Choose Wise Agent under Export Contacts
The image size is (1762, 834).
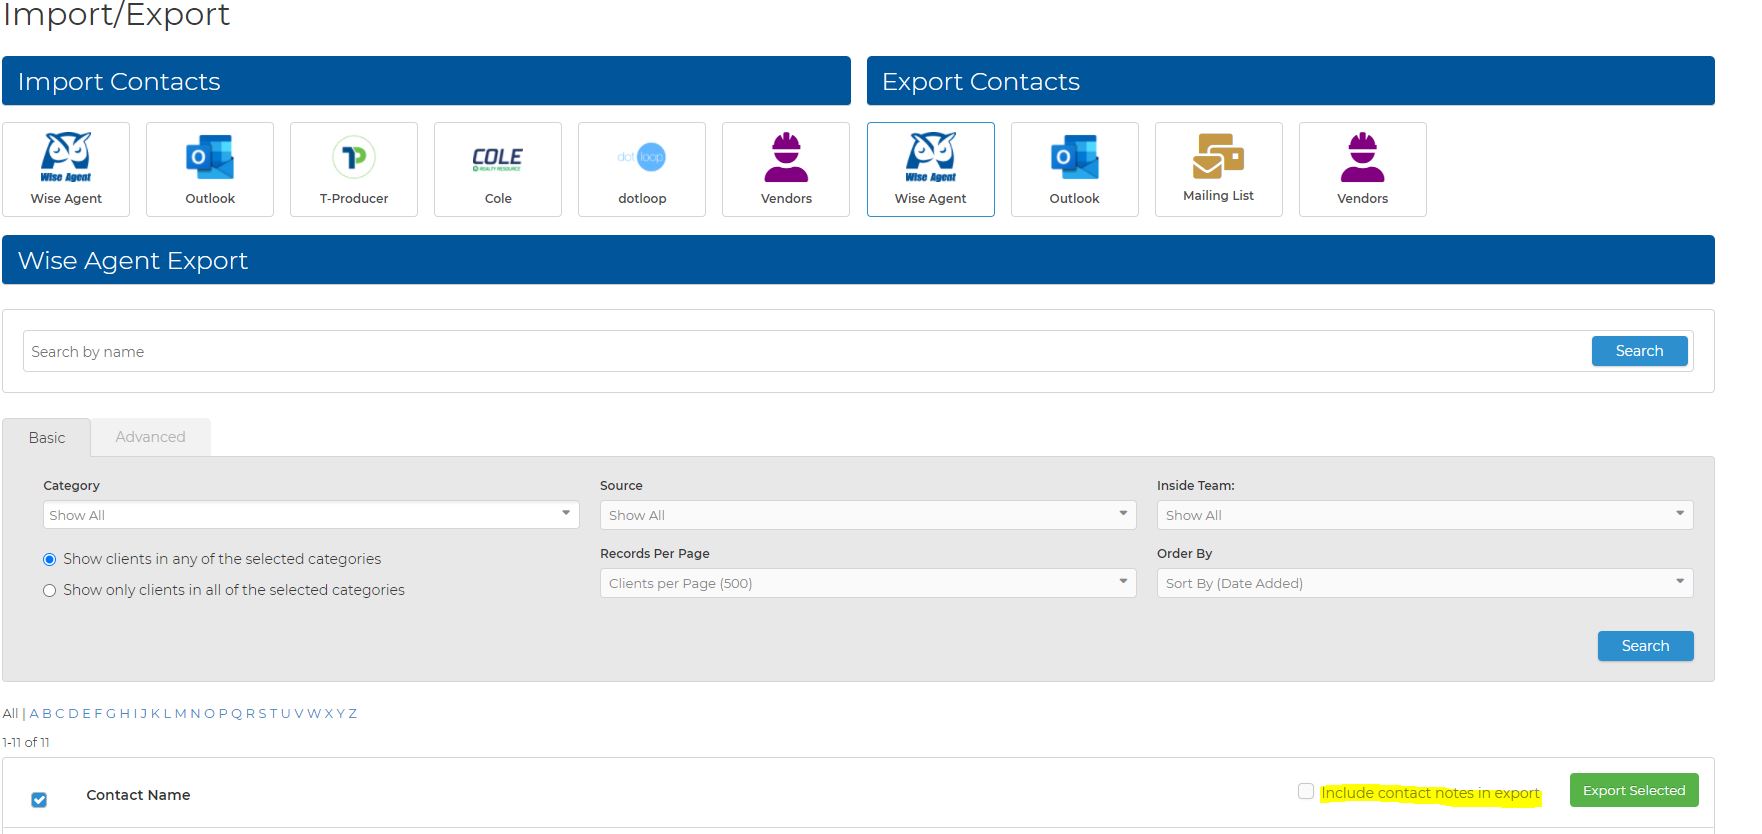point(931,169)
